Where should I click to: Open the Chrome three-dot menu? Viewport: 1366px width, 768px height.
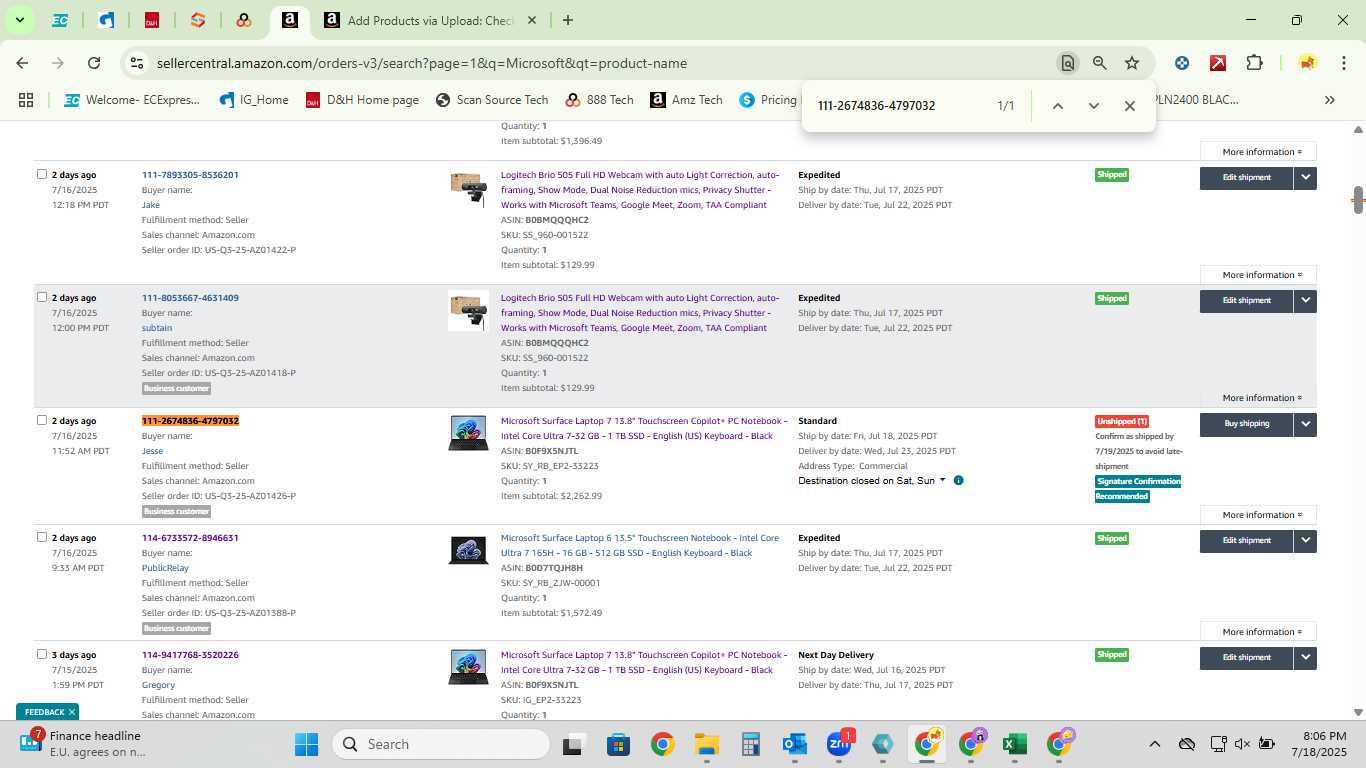(1343, 63)
